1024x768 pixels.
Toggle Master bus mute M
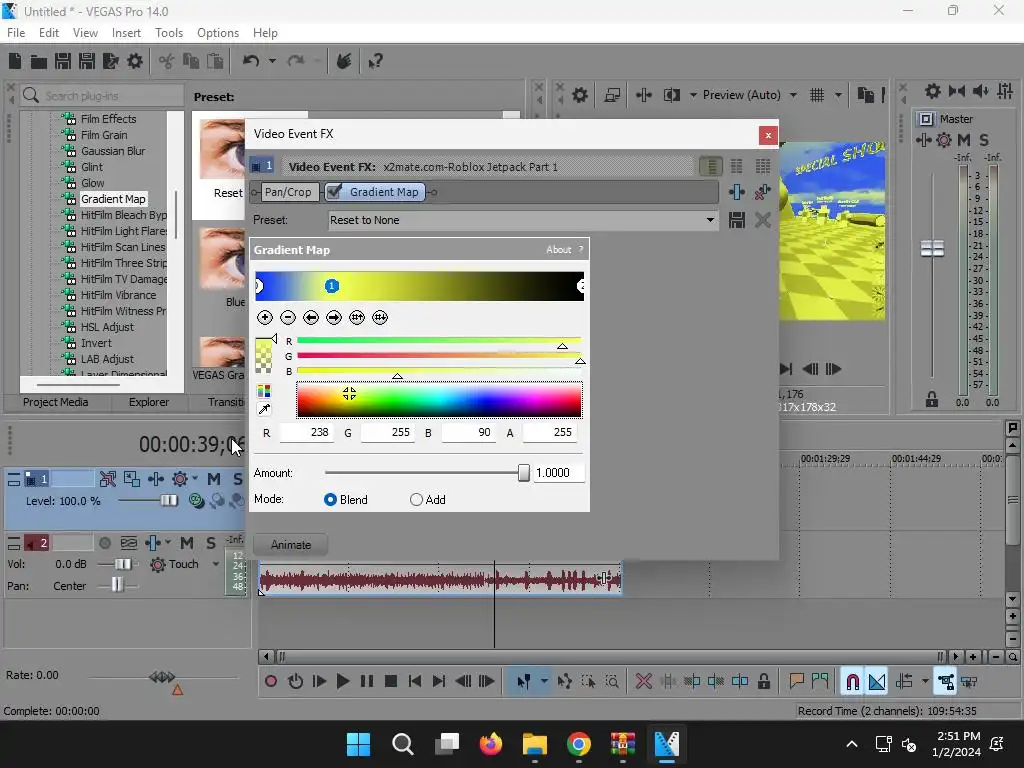point(964,140)
